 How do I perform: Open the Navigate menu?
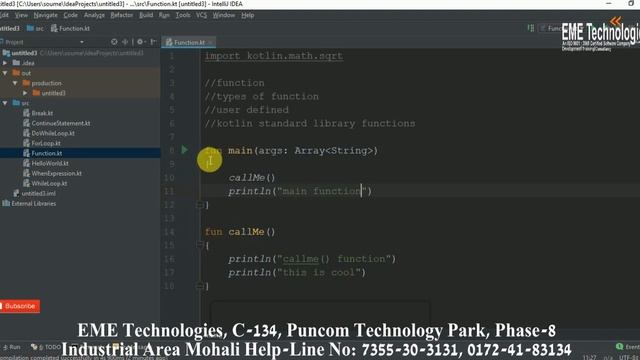coord(45,15)
